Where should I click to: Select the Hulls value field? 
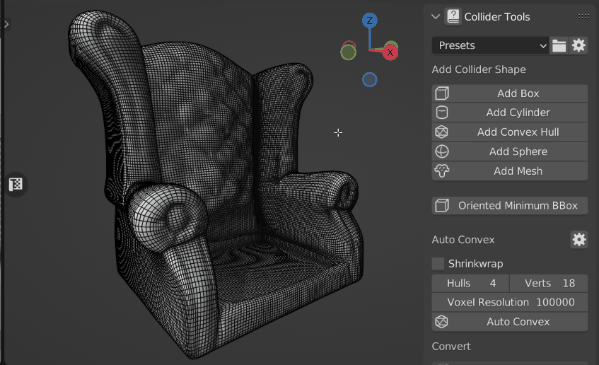point(471,283)
